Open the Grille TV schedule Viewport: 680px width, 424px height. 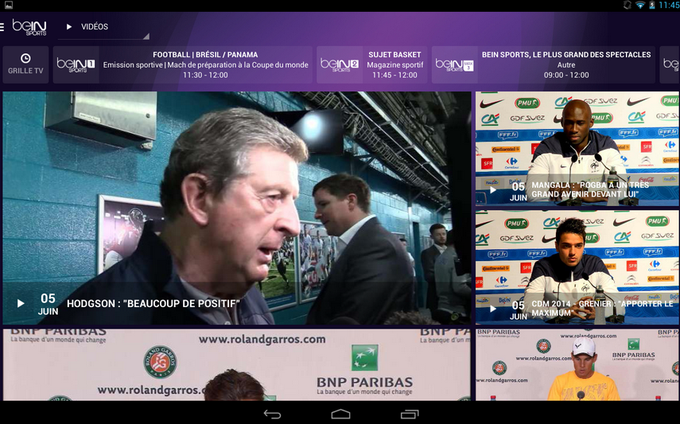click(26, 65)
